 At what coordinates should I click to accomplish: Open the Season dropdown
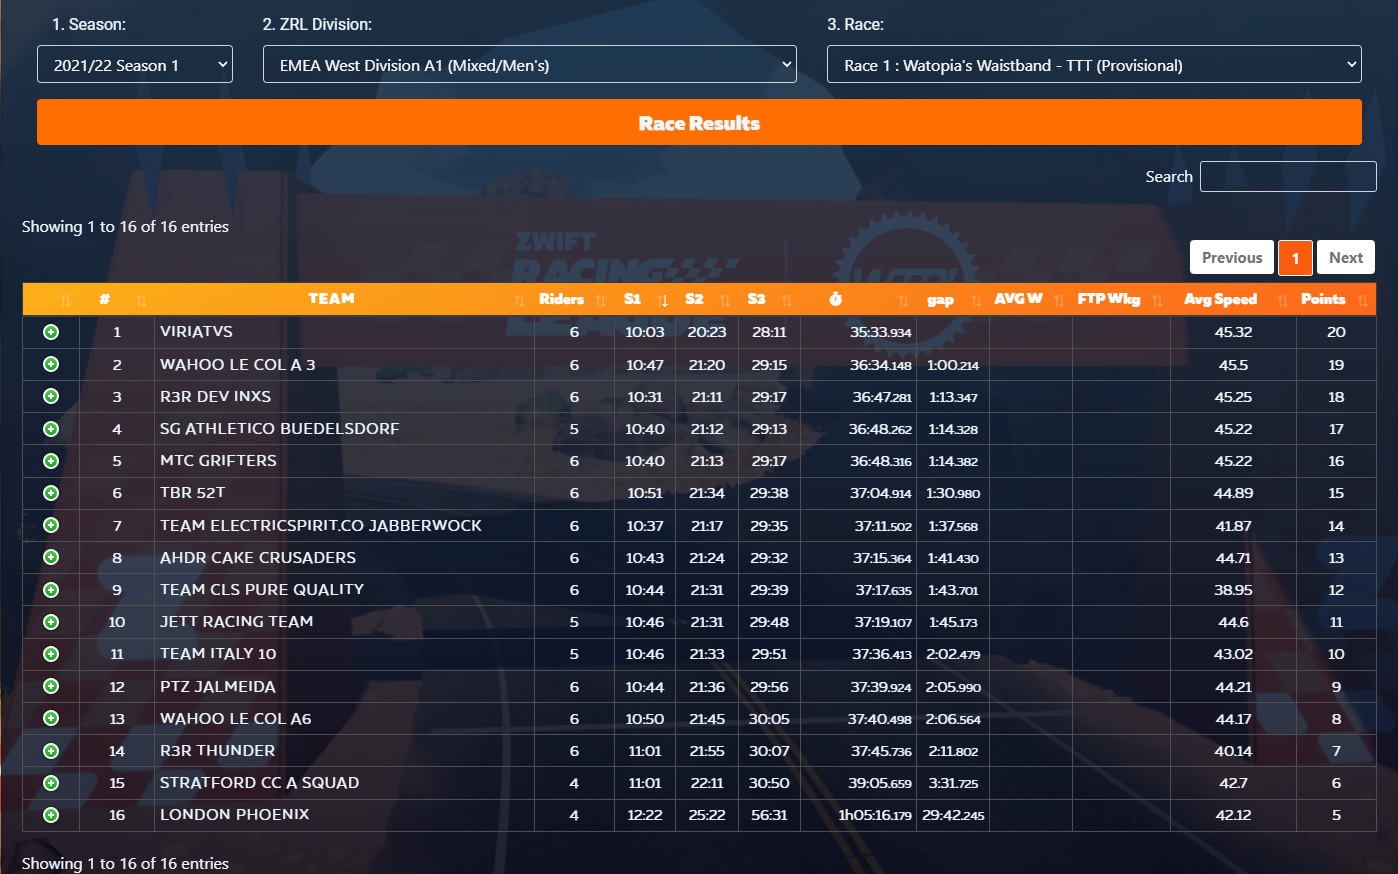pyautogui.click(x=135, y=65)
